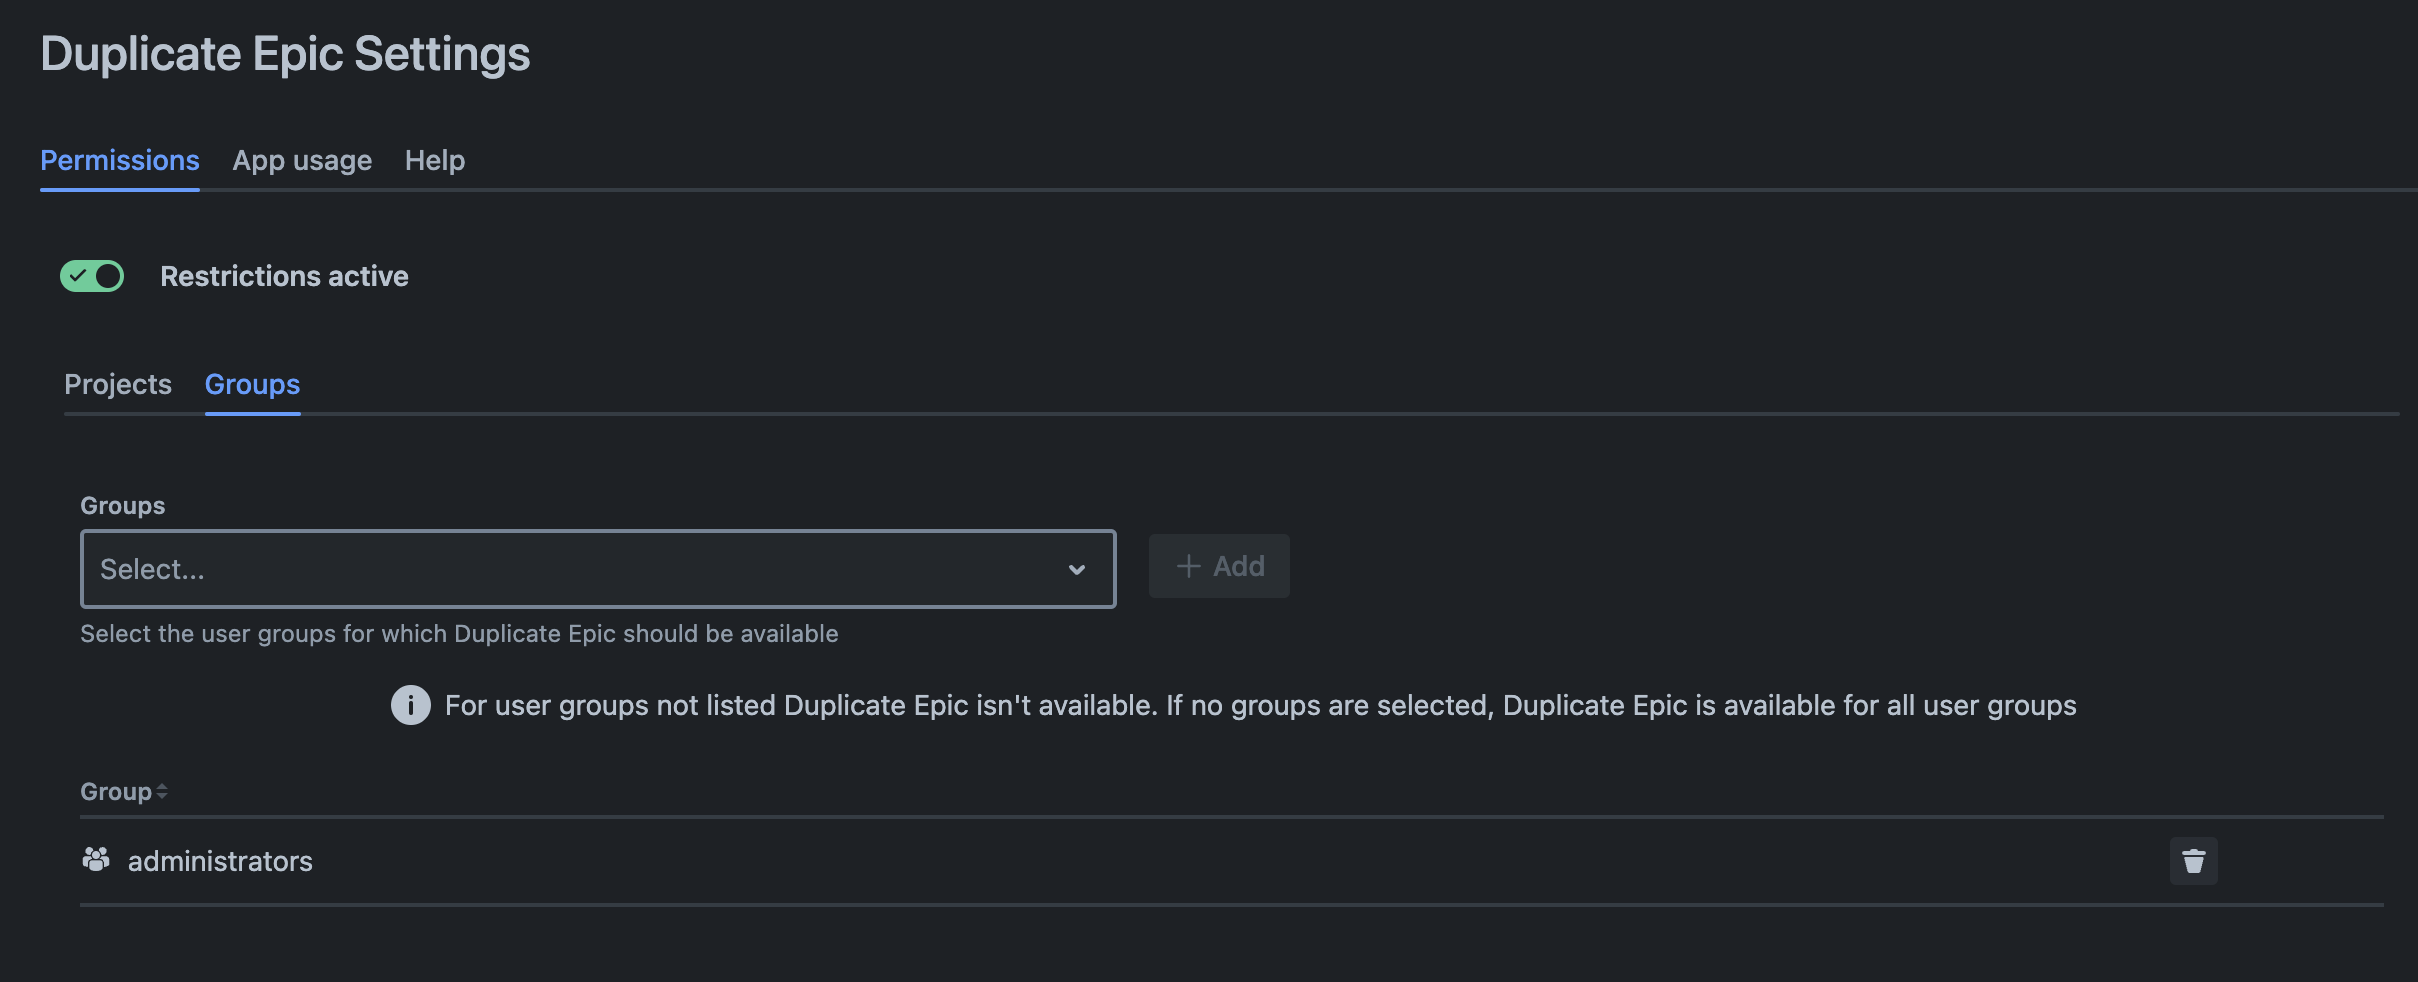The image size is (2418, 982).
Task: Expand the Groups dropdown chevron
Action: point(1076,569)
